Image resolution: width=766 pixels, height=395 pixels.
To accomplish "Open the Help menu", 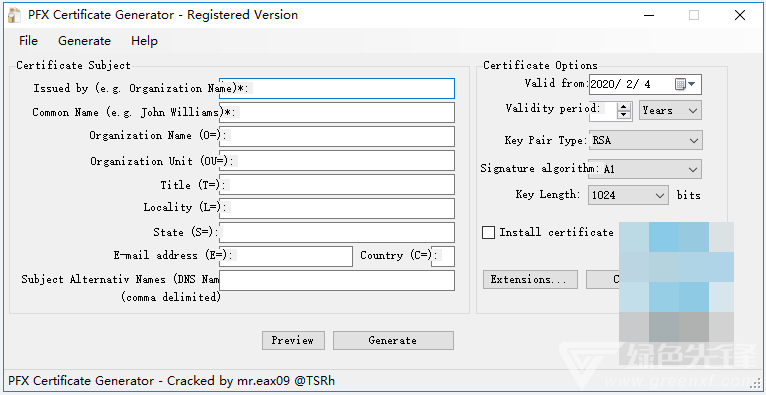I will [x=144, y=41].
